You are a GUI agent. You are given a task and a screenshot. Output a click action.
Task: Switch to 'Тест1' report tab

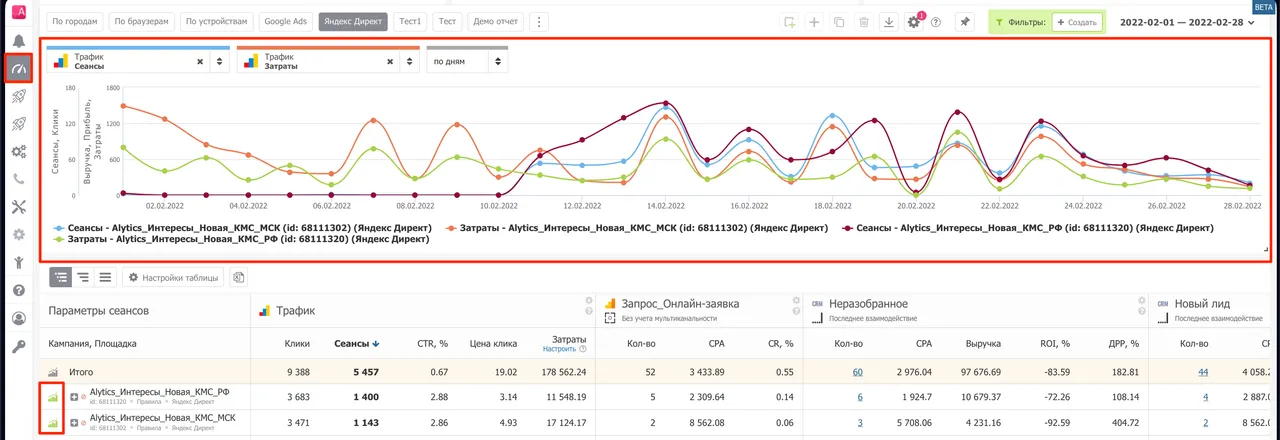[x=410, y=22]
